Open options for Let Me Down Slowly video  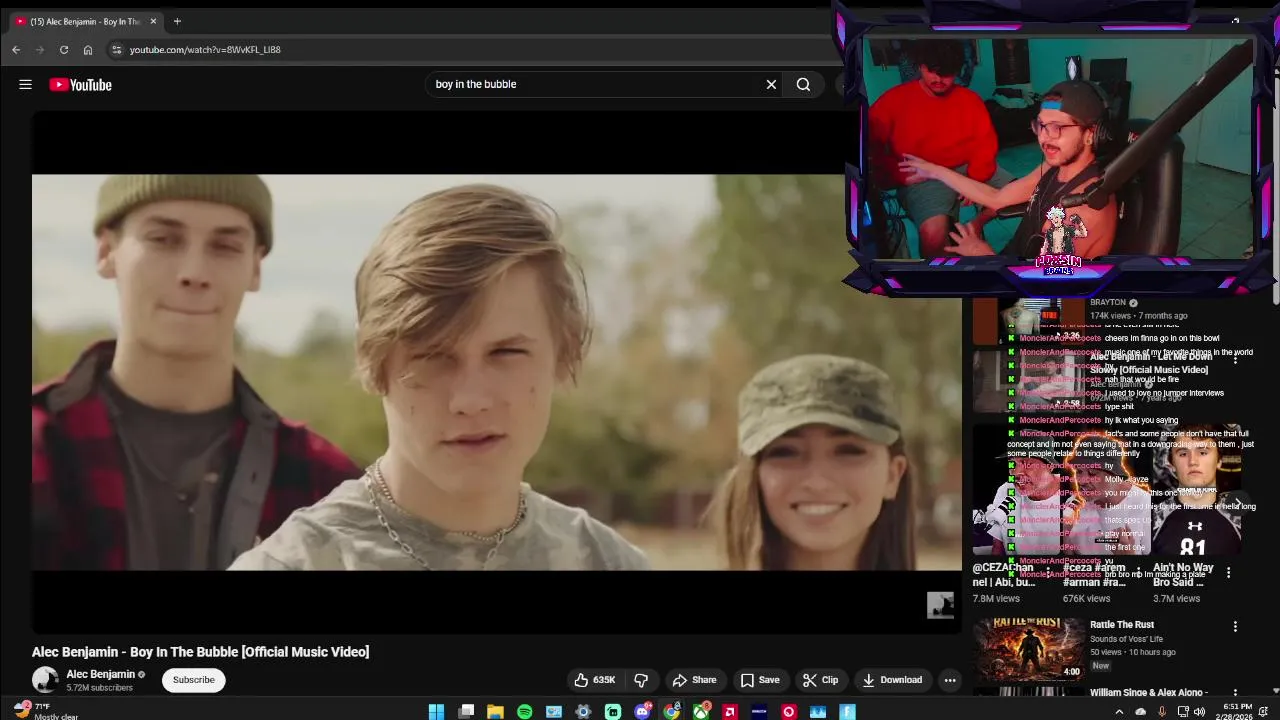point(1235,357)
